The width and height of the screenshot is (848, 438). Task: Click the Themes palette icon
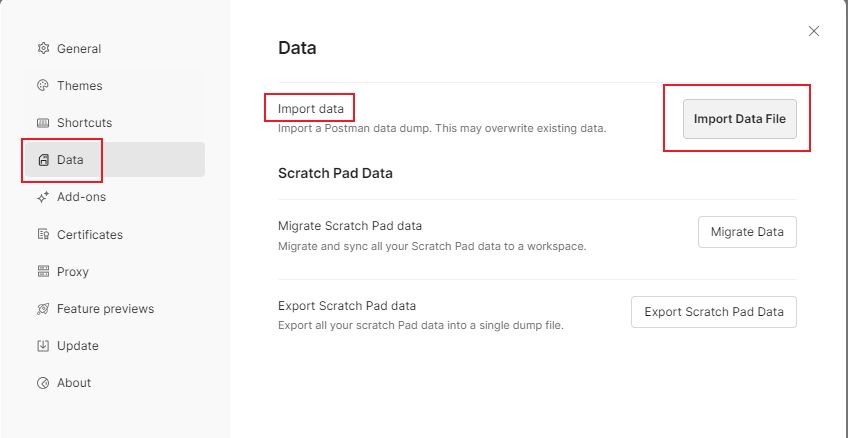tap(43, 85)
